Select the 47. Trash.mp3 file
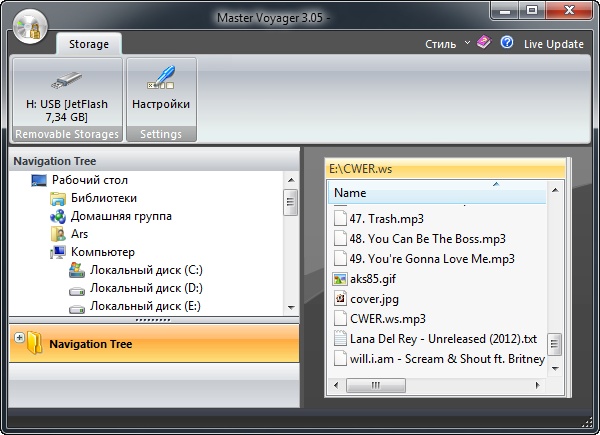Image resolution: width=600 pixels, height=435 pixels. click(385, 217)
